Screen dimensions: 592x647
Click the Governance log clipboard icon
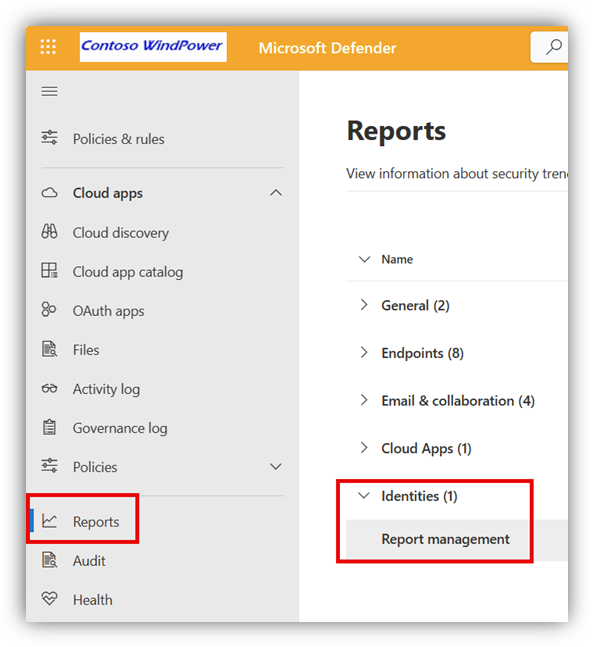(x=50, y=427)
